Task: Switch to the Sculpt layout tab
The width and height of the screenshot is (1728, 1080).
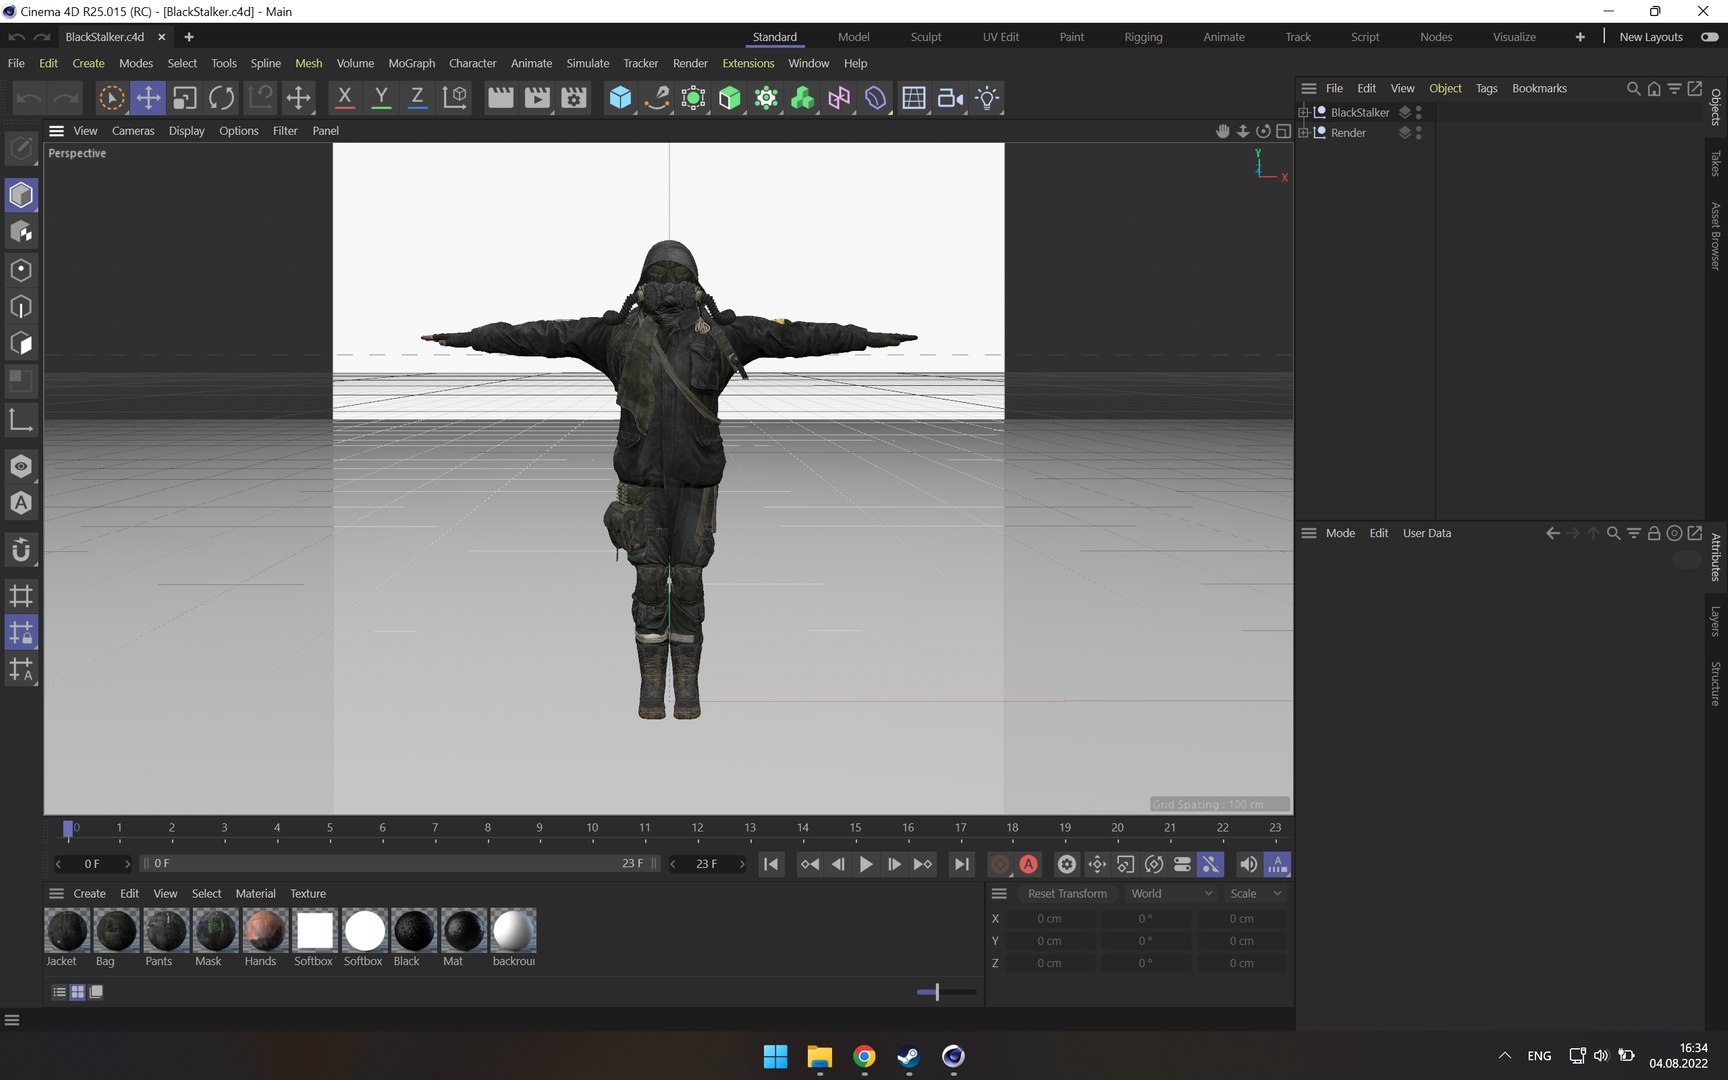Action: click(926, 37)
